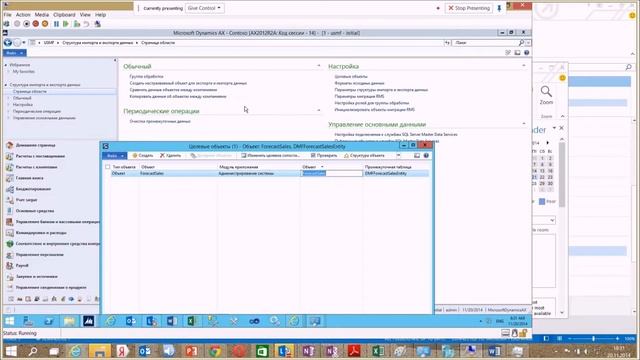Open PowerPoint from the host taskbar
Image resolution: width=640 pixels, height=360 pixels.
(x=191, y=351)
